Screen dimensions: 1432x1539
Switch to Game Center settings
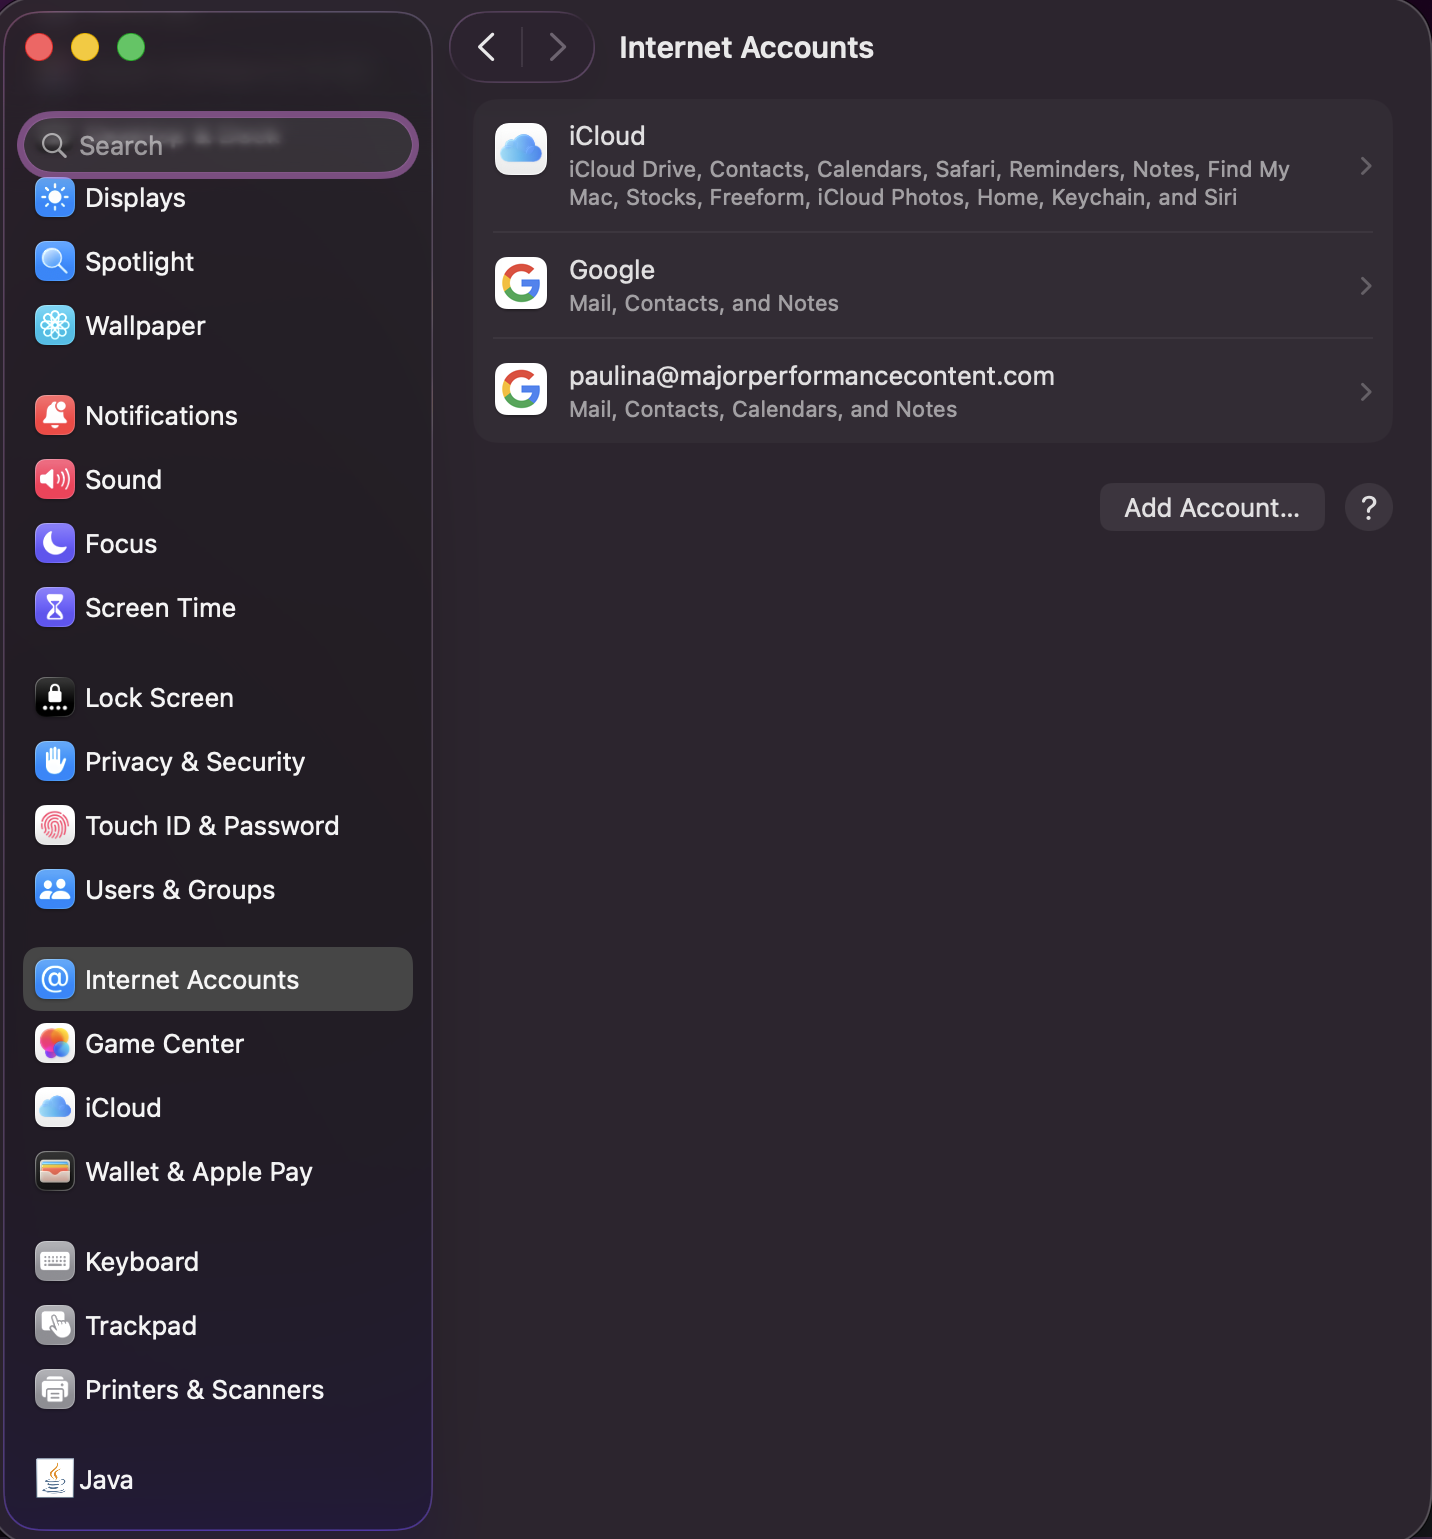(x=164, y=1043)
